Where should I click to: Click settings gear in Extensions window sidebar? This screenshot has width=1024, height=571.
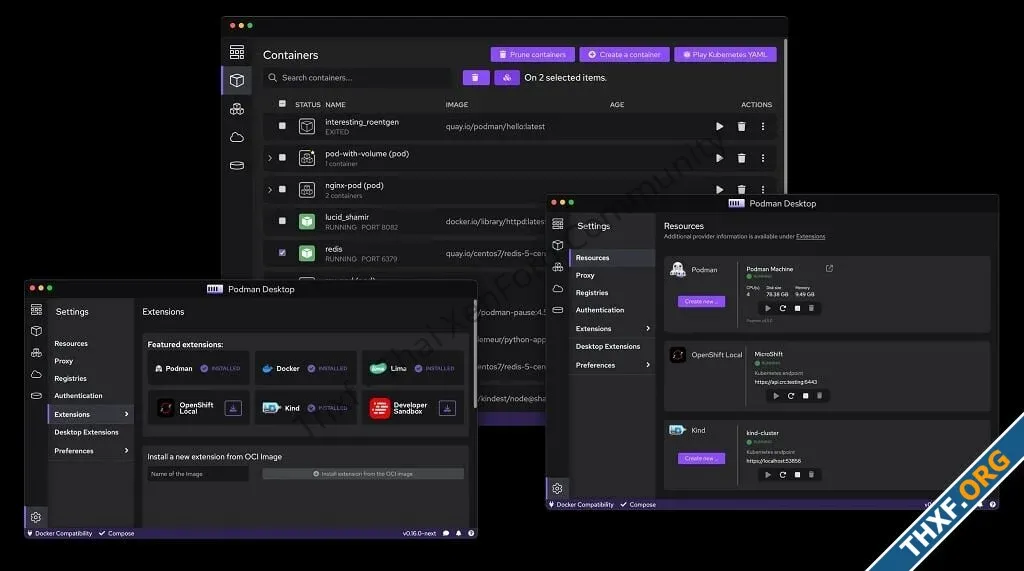click(36, 517)
